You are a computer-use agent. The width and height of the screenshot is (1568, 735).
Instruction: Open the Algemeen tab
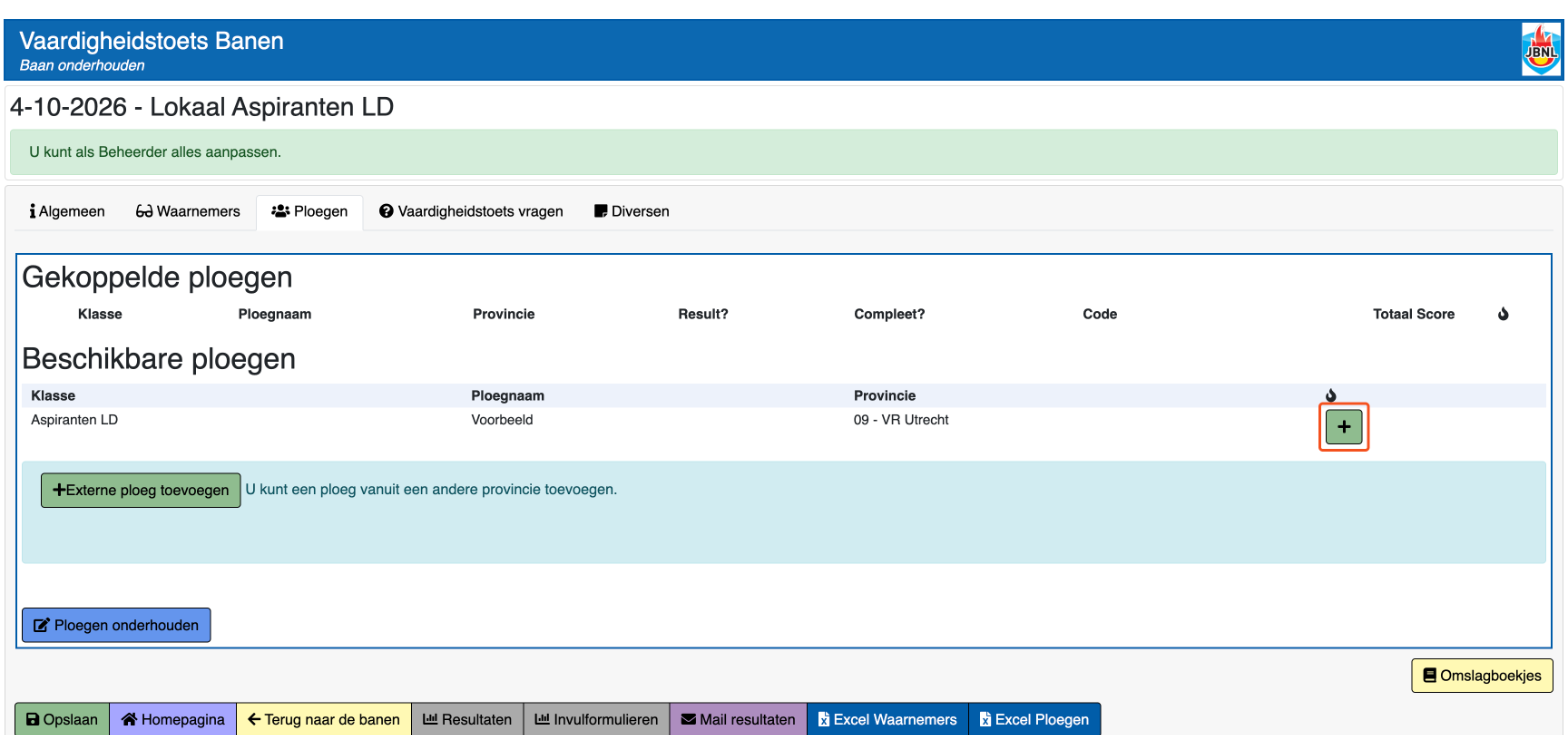(67, 211)
